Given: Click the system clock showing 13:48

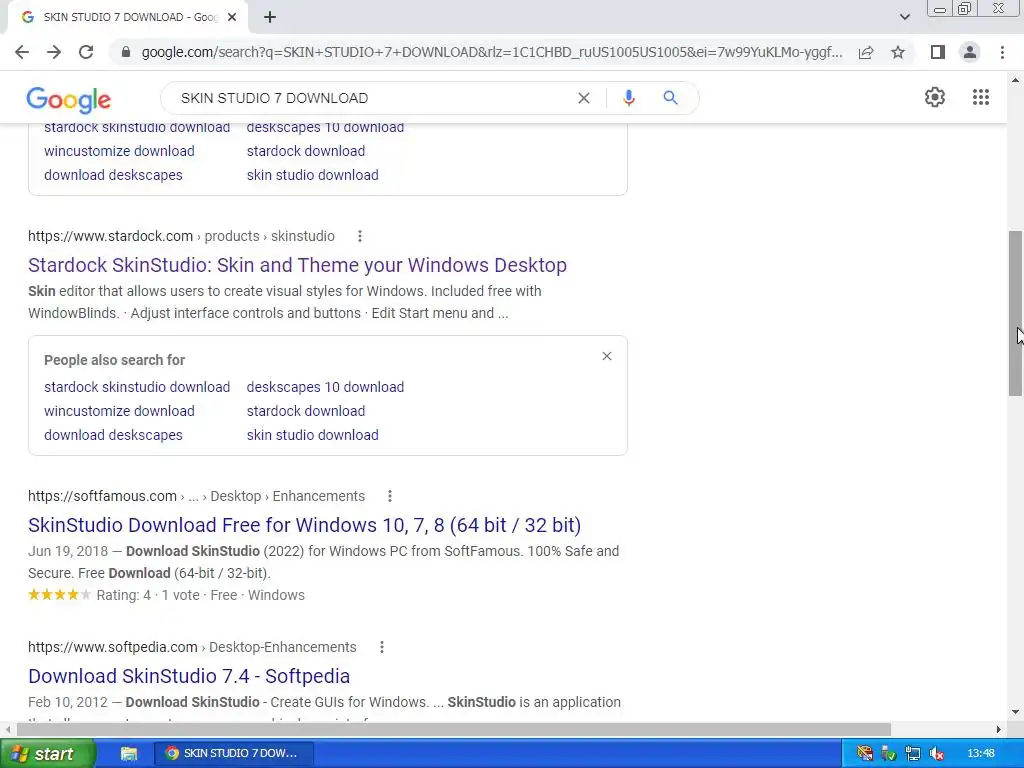Looking at the screenshot, I should click(x=981, y=754).
